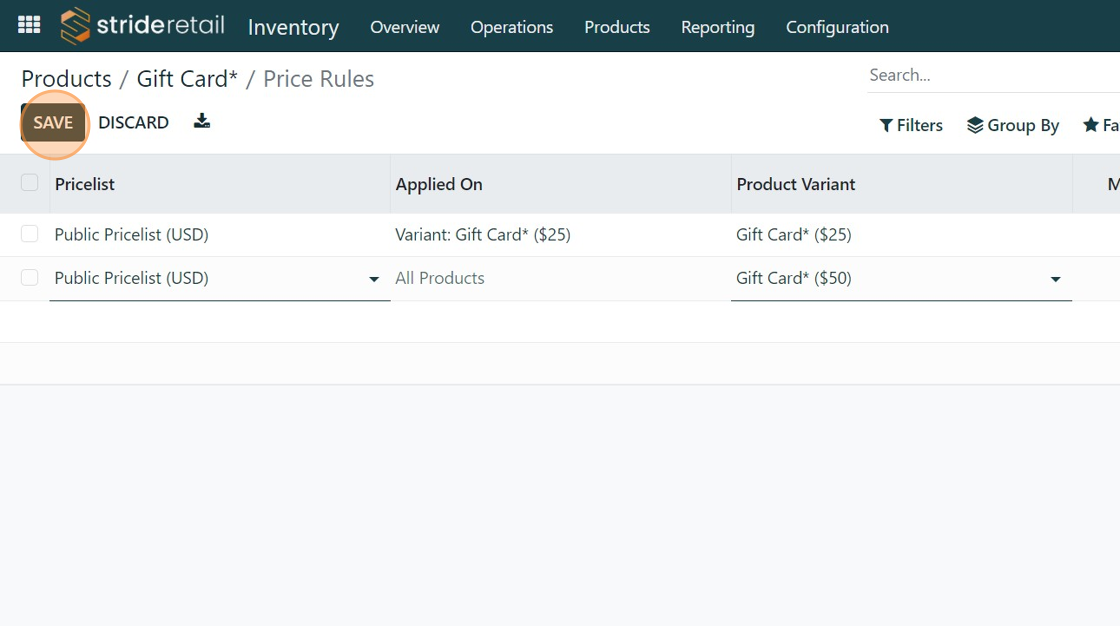Open the Configuration menu

click(837, 27)
